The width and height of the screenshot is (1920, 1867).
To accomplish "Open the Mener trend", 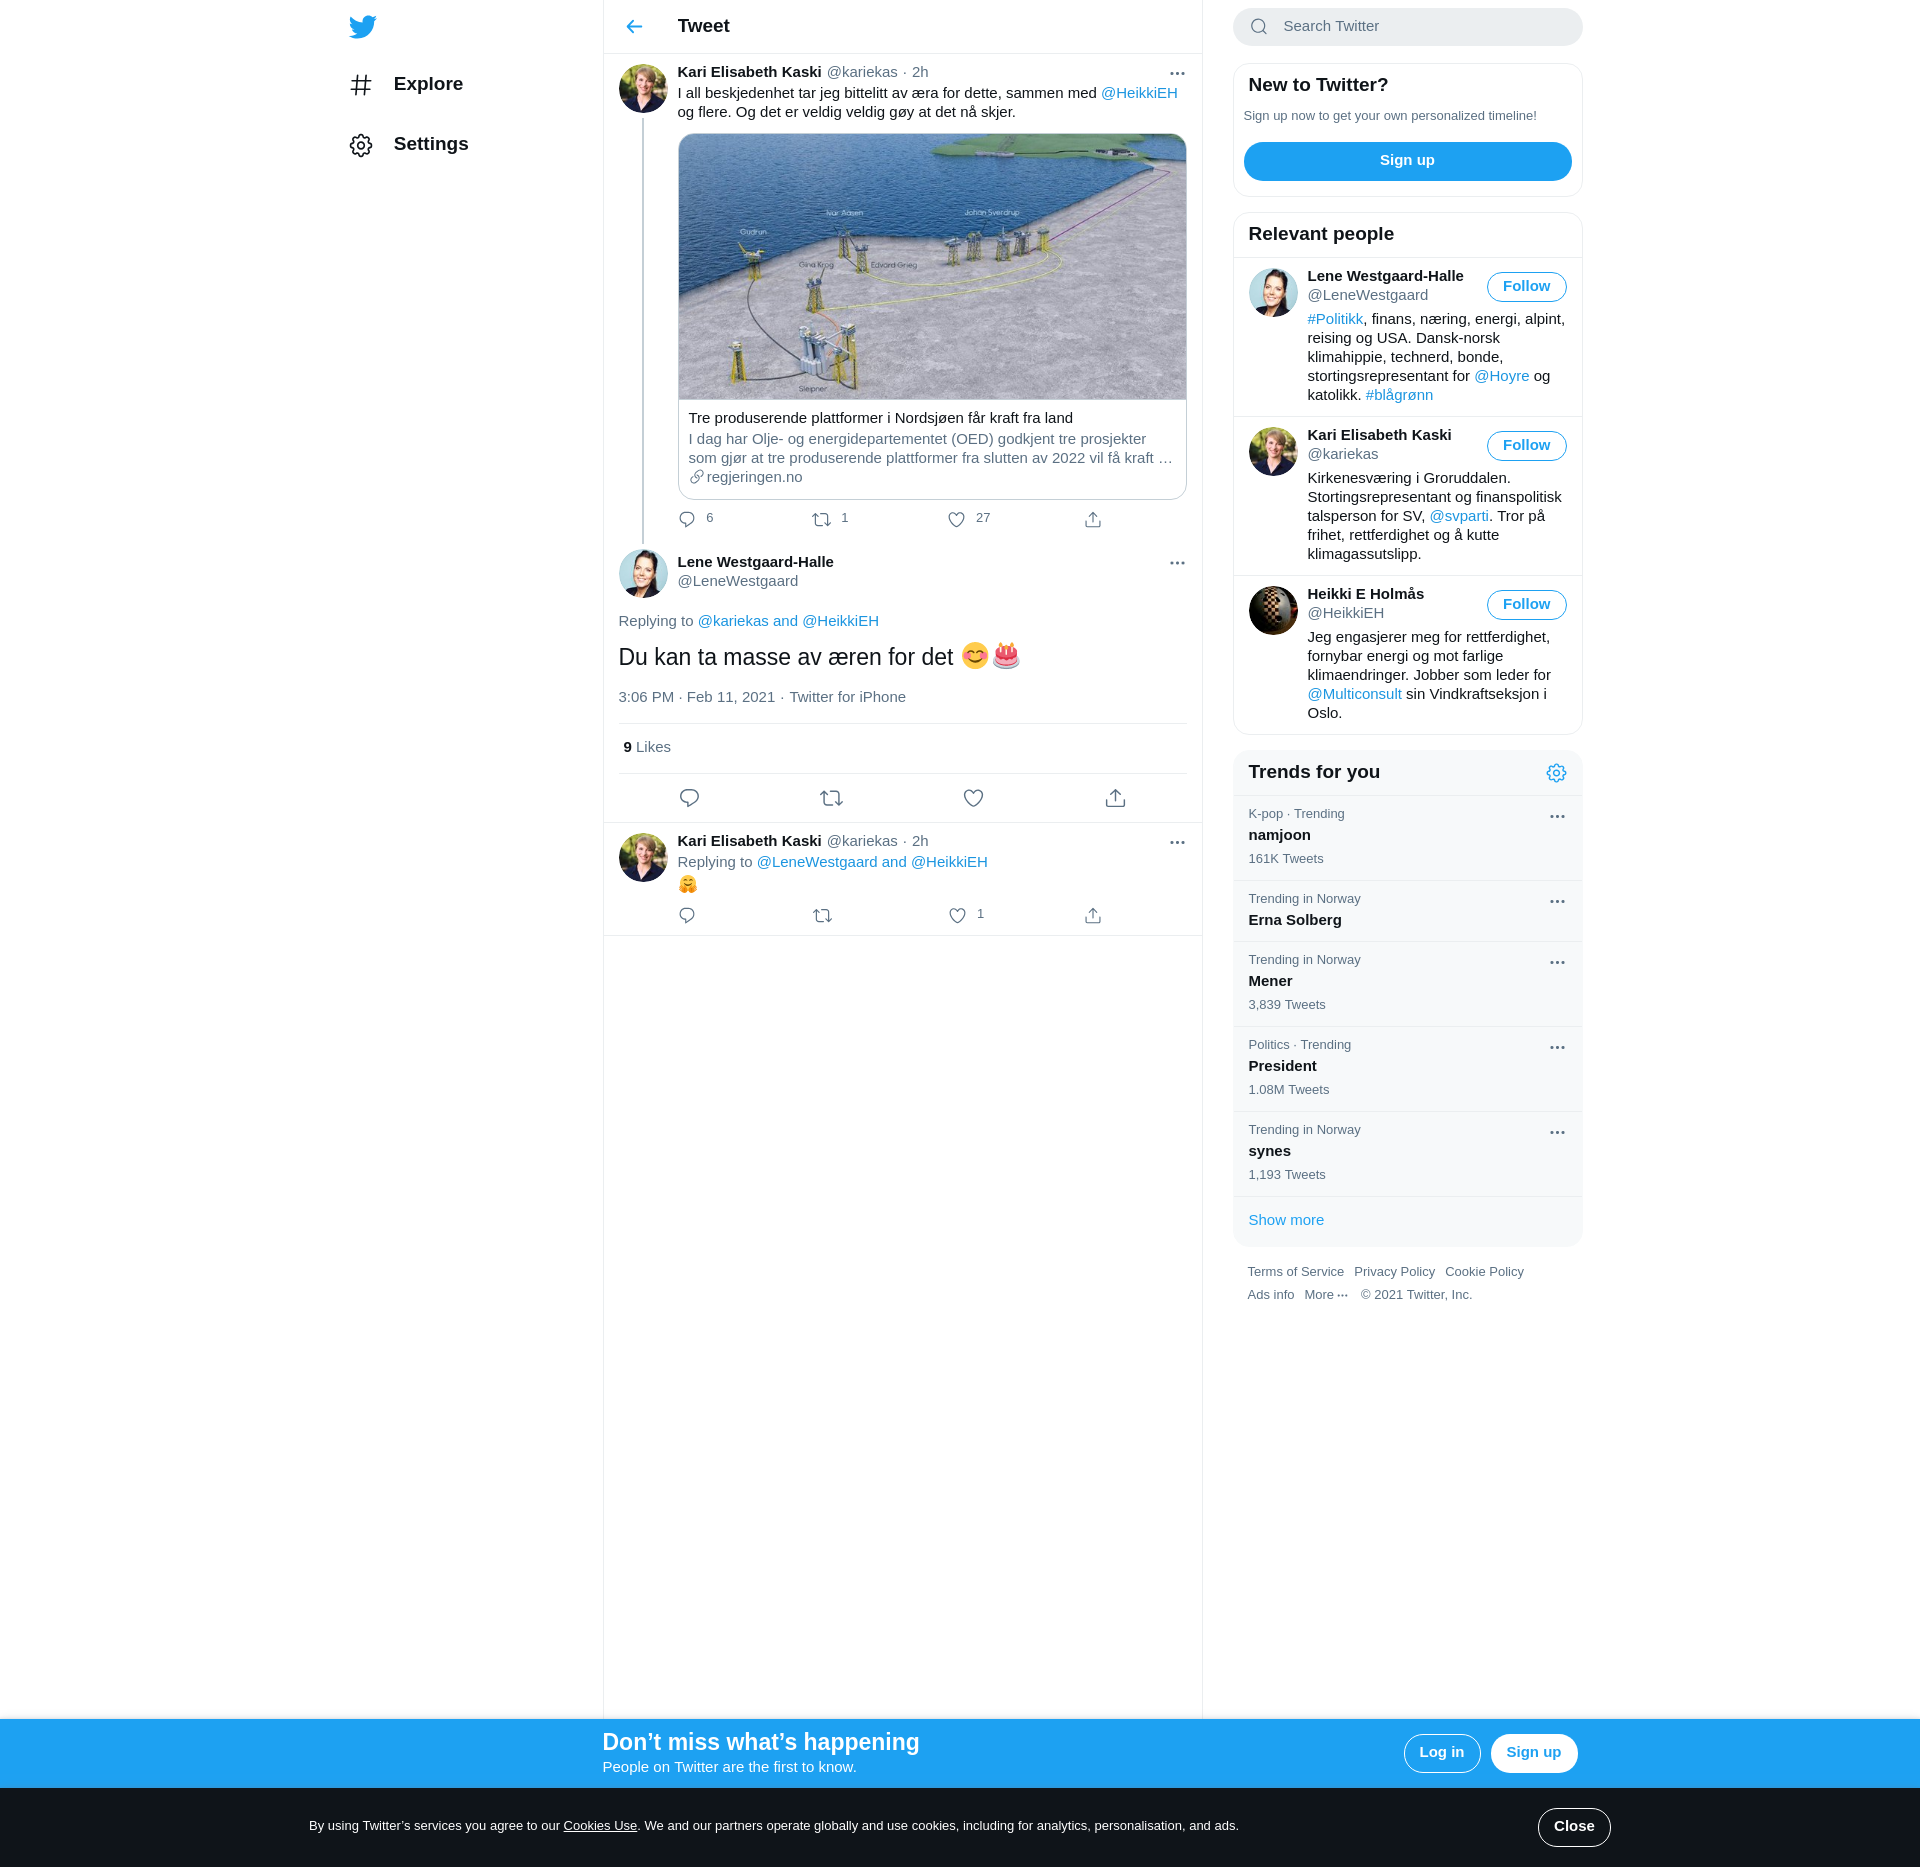I will (x=1407, y=984).
